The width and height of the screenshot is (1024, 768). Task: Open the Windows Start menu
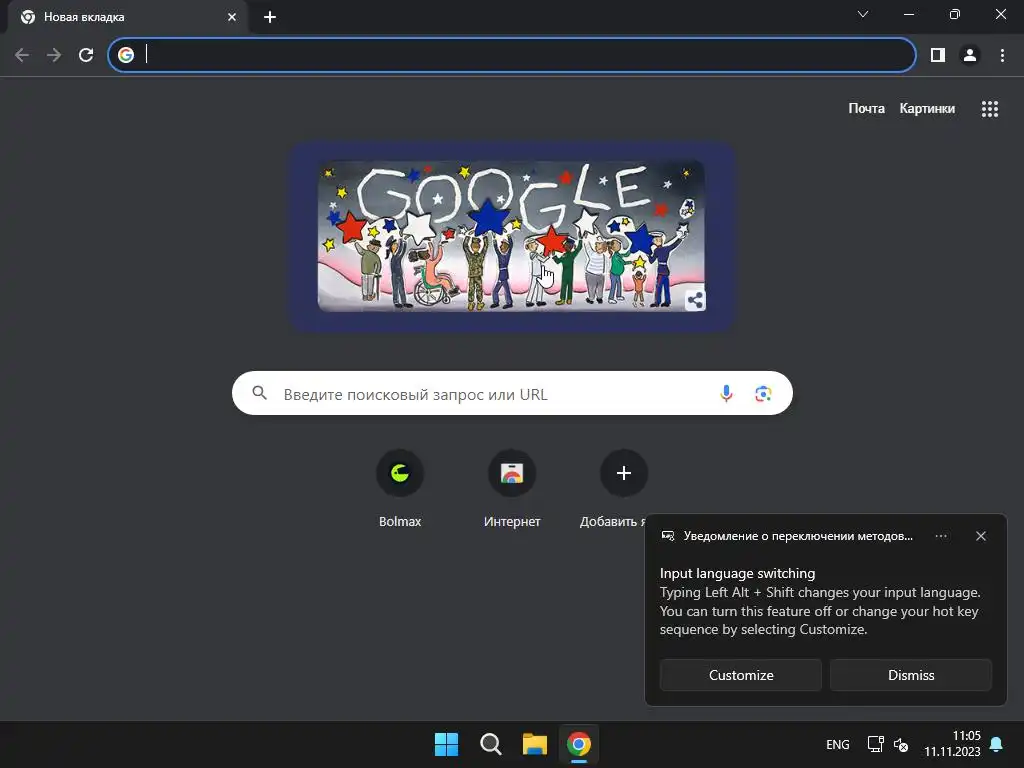point(447,744)
